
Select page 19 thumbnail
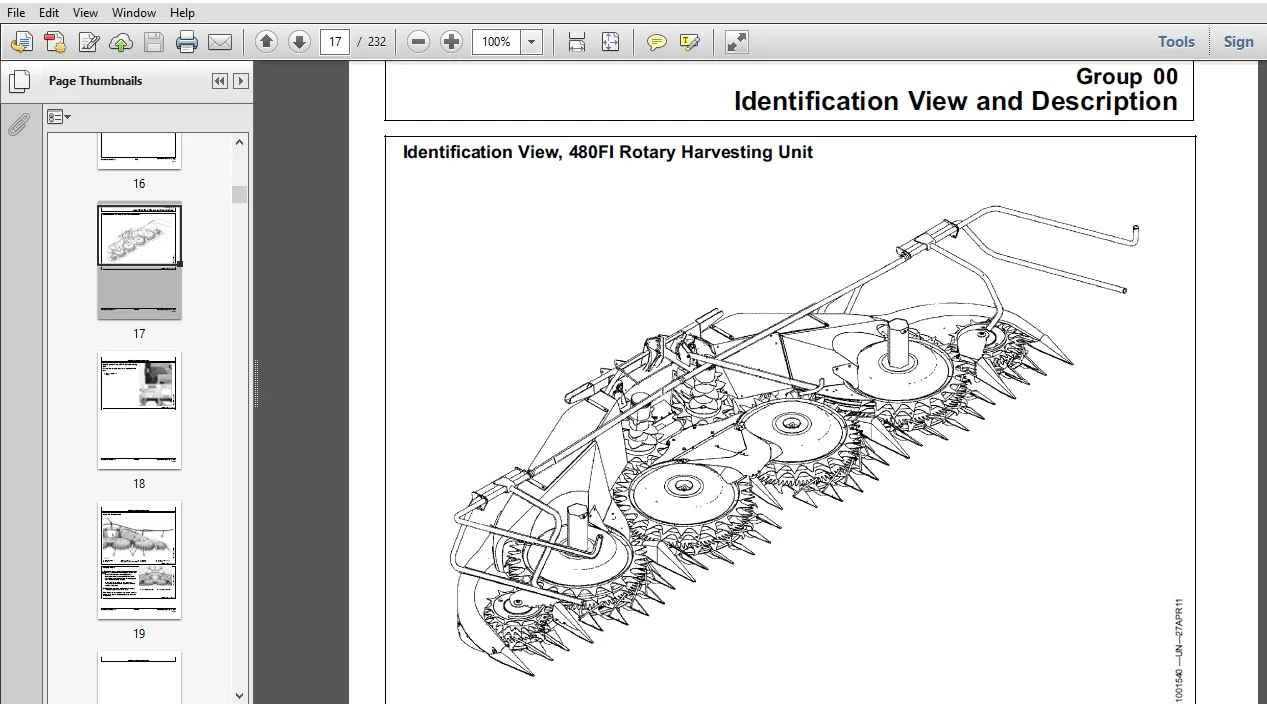139,560
